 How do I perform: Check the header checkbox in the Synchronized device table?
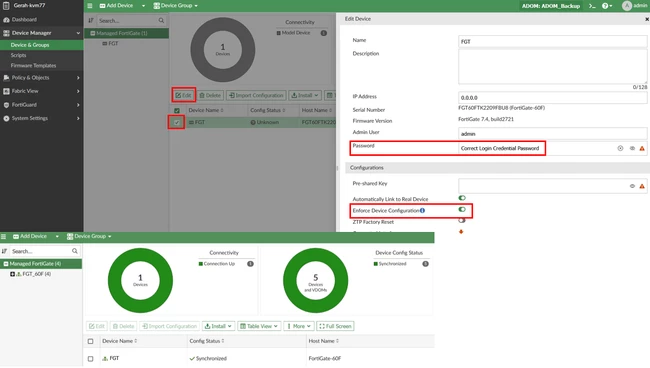tap(90, 341)
